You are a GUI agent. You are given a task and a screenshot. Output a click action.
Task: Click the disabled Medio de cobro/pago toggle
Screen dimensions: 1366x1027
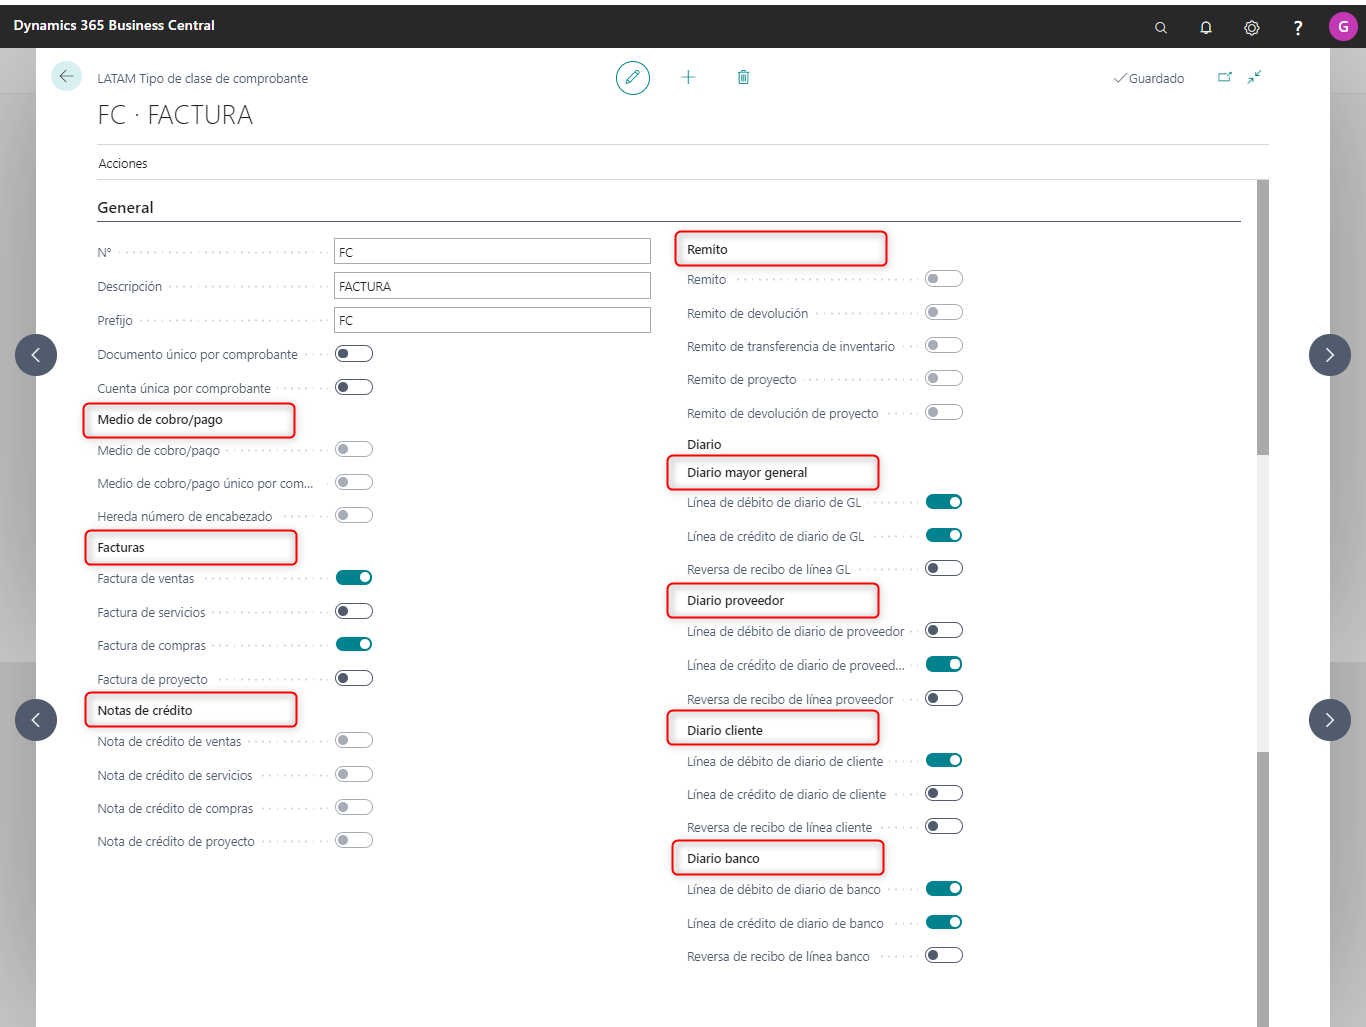pyautogui.click(x=354, y=449)
